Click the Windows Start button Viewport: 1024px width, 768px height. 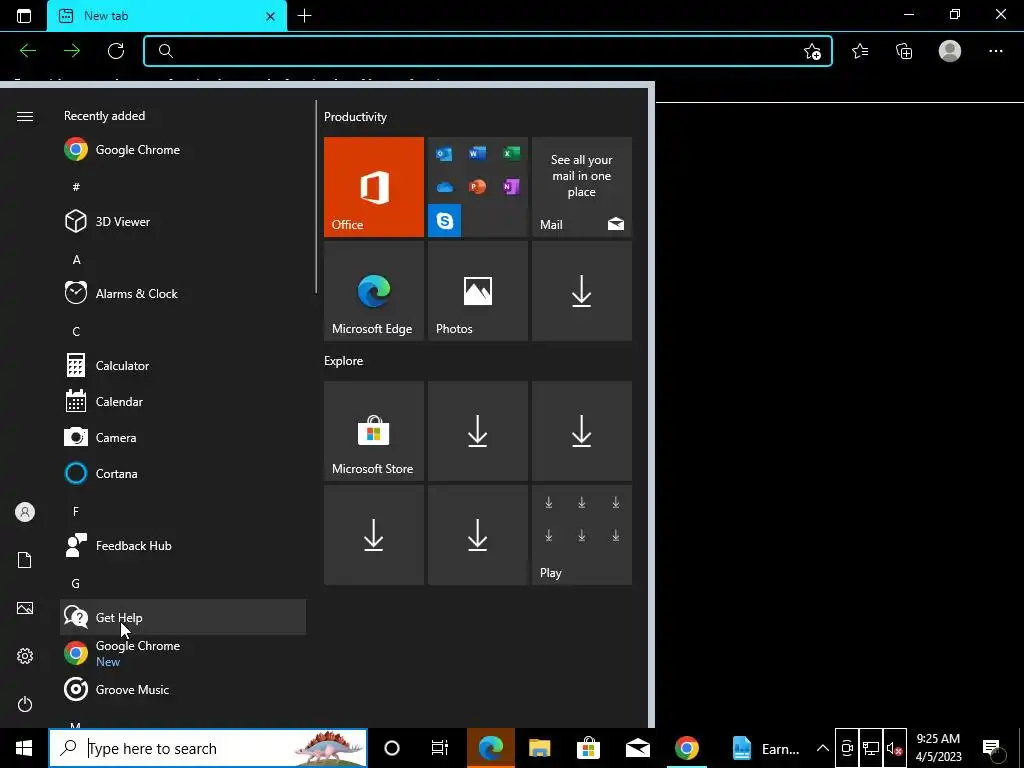24,748
